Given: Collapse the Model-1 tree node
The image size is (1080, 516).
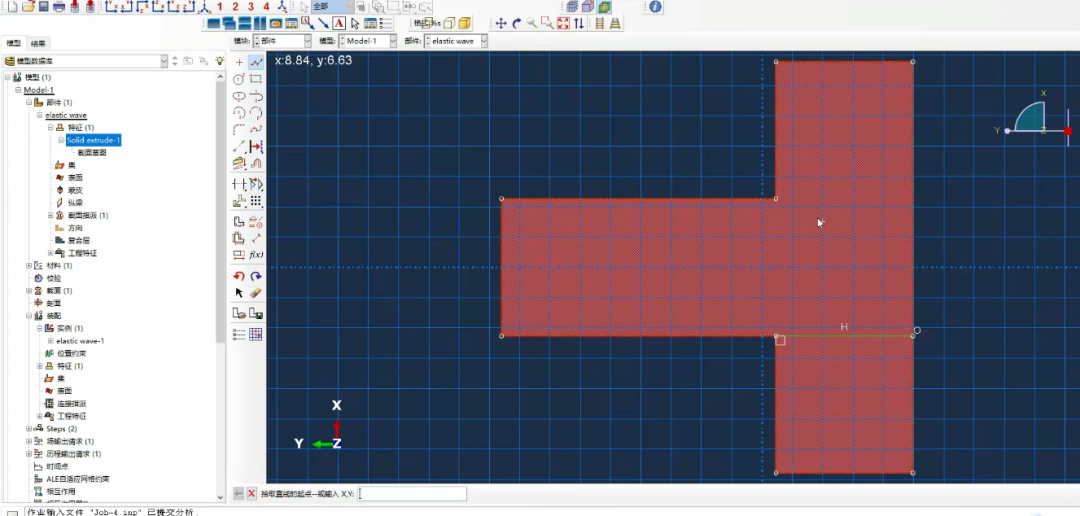Looking at the screenshot, I should [19, 90].
